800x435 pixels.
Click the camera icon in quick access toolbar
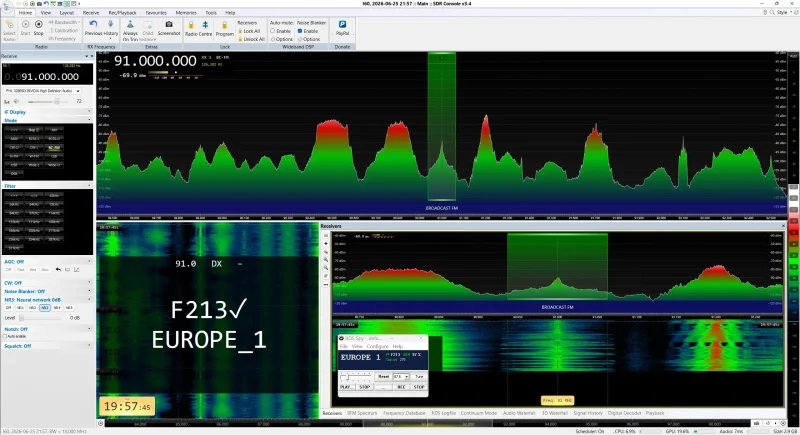[39, 4]
